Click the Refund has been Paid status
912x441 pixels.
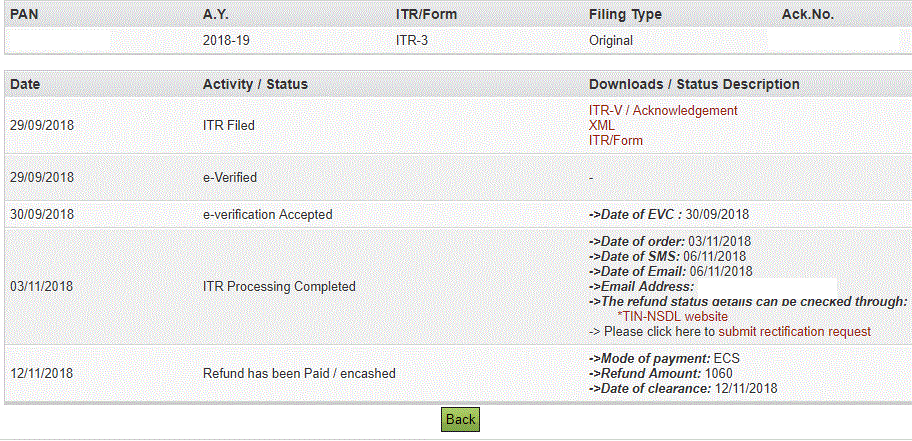click(299, 373)
